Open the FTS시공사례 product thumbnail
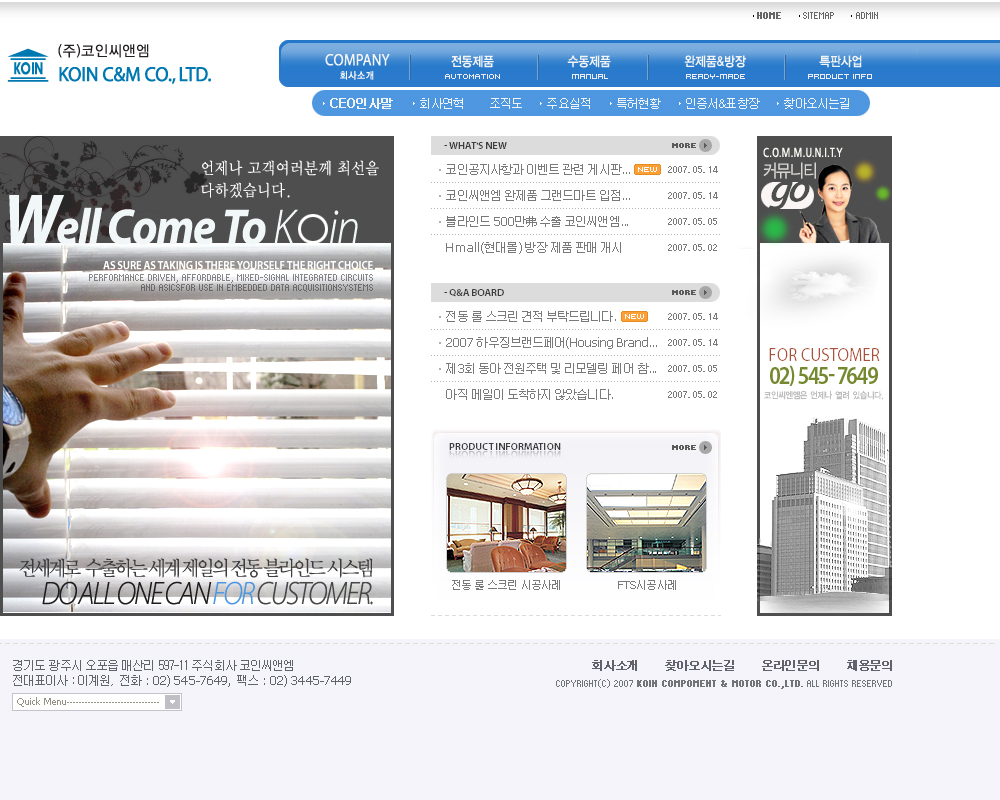This screenshot has width=1000, height=800. pos(646,523)
